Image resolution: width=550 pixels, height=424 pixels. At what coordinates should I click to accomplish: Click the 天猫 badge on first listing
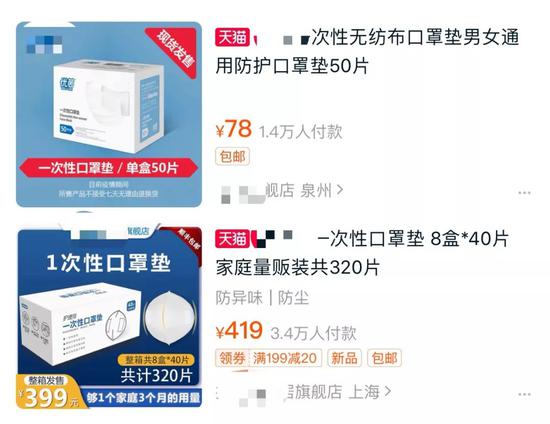tap(232, 37)
